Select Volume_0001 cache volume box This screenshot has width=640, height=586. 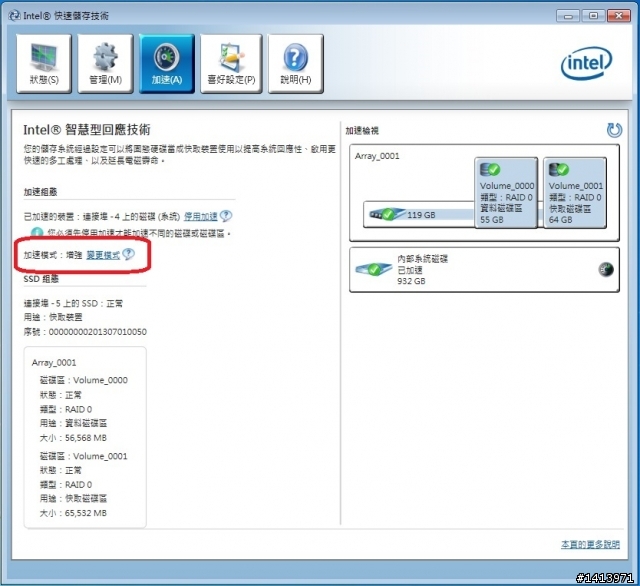(x=575, y=193)
